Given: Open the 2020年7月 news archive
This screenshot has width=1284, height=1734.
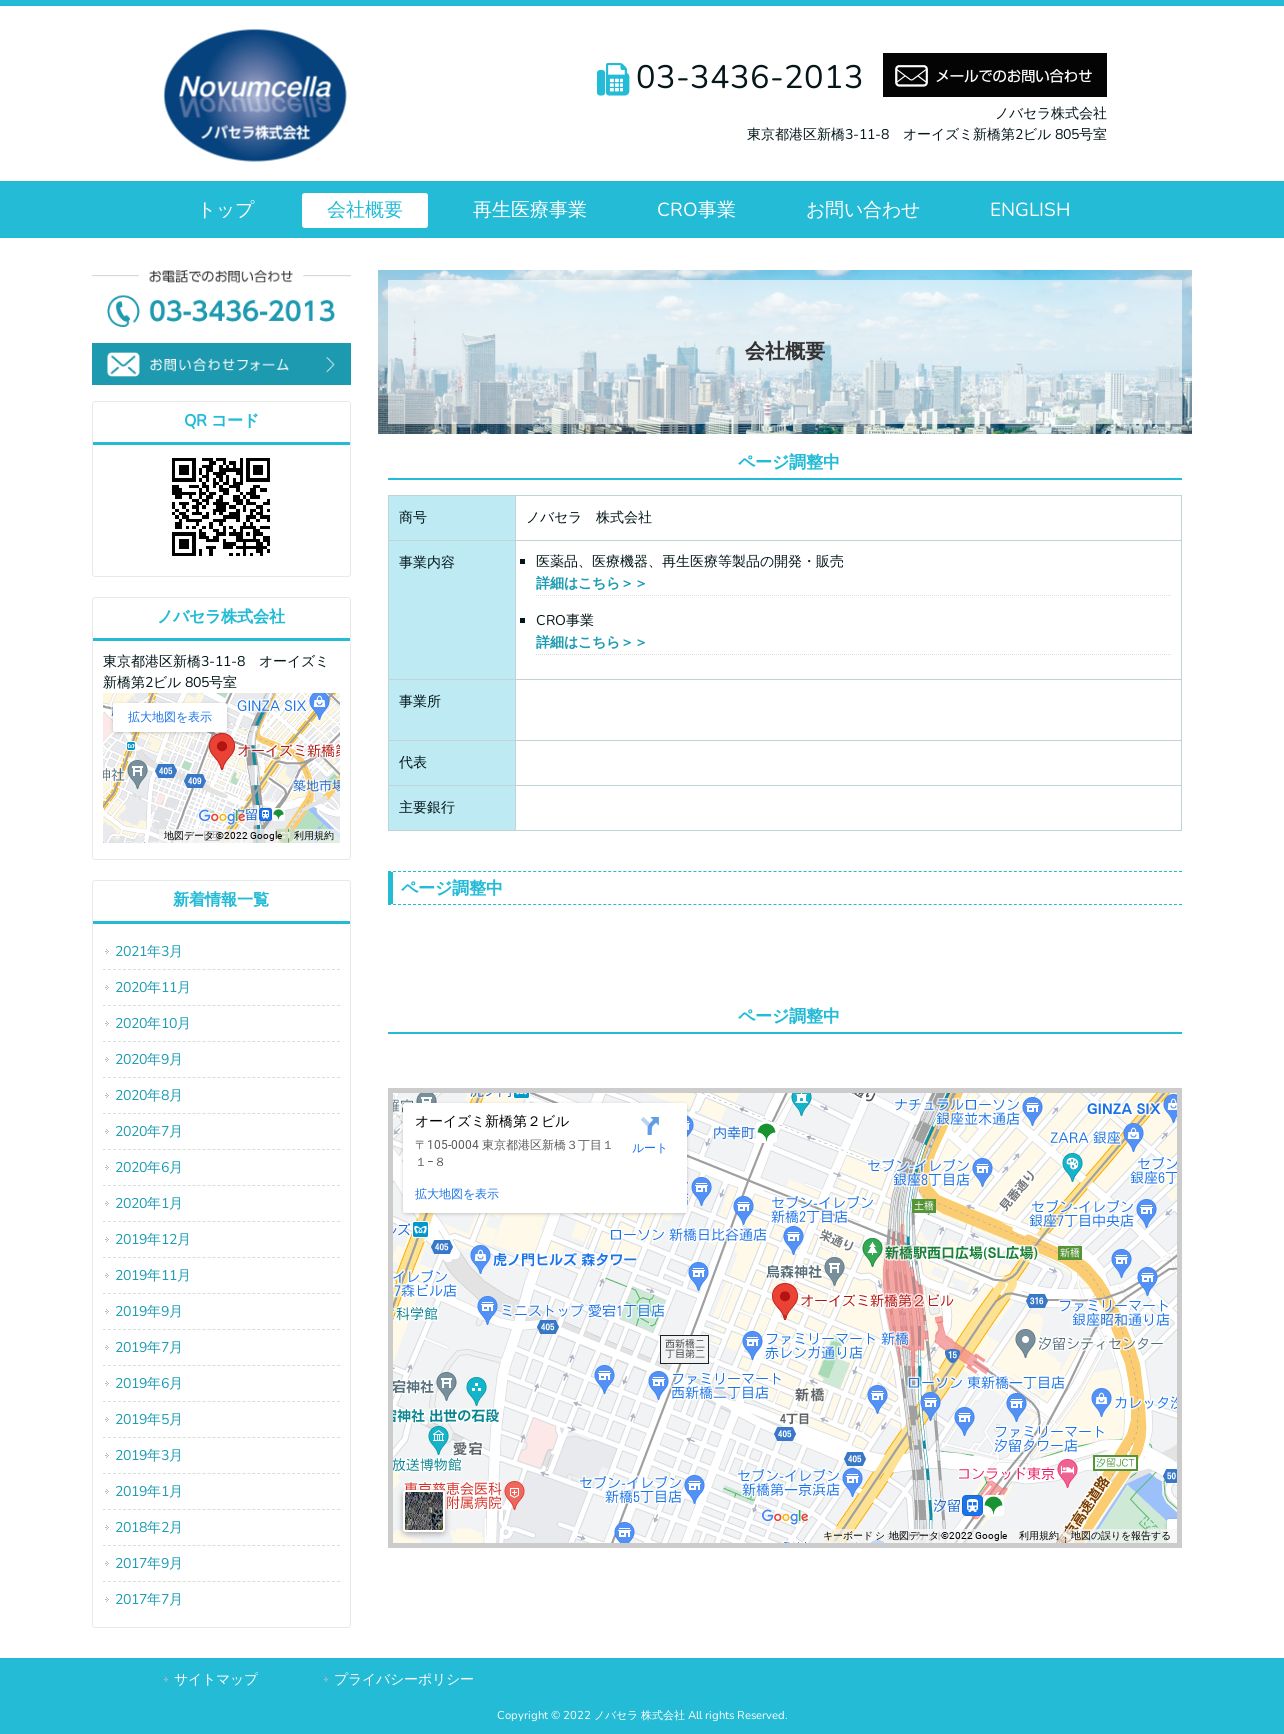Looking at the screenshot, I should 149,1131.
